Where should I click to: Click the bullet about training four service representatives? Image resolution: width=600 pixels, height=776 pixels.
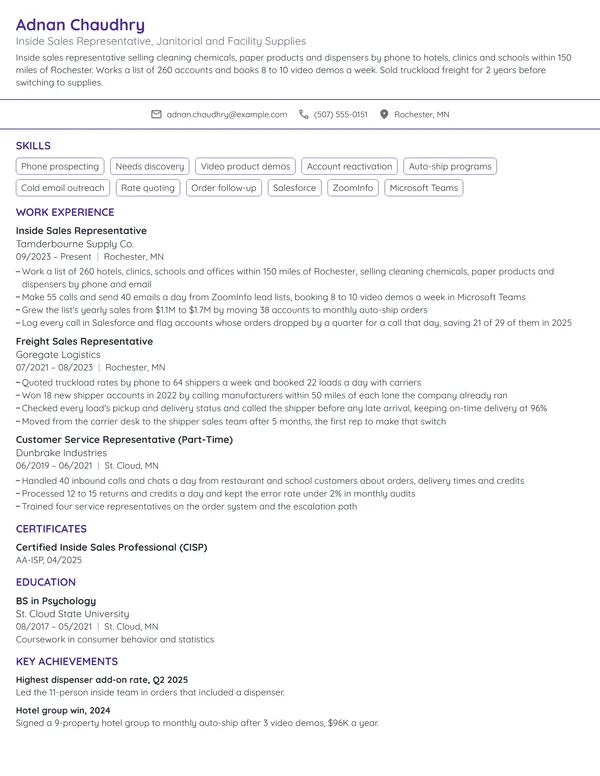click(x=186, y=506)
